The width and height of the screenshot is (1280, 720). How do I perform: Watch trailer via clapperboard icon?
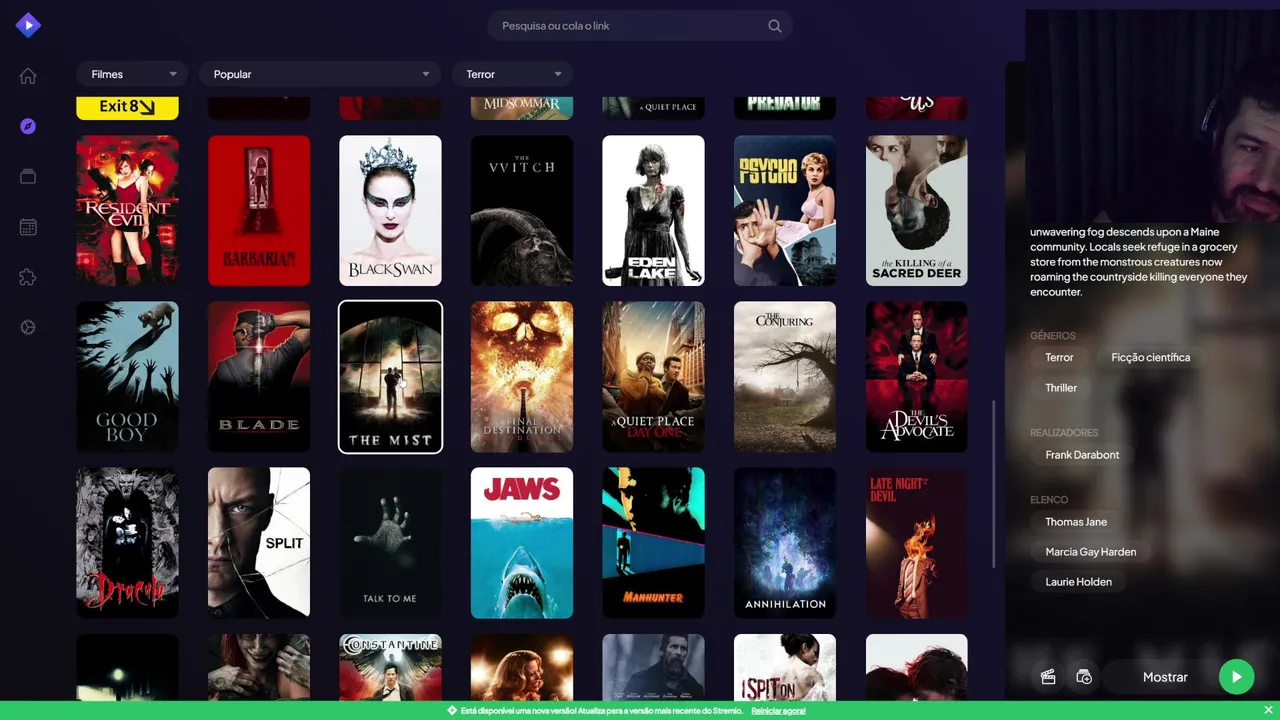coord(1048,677)
